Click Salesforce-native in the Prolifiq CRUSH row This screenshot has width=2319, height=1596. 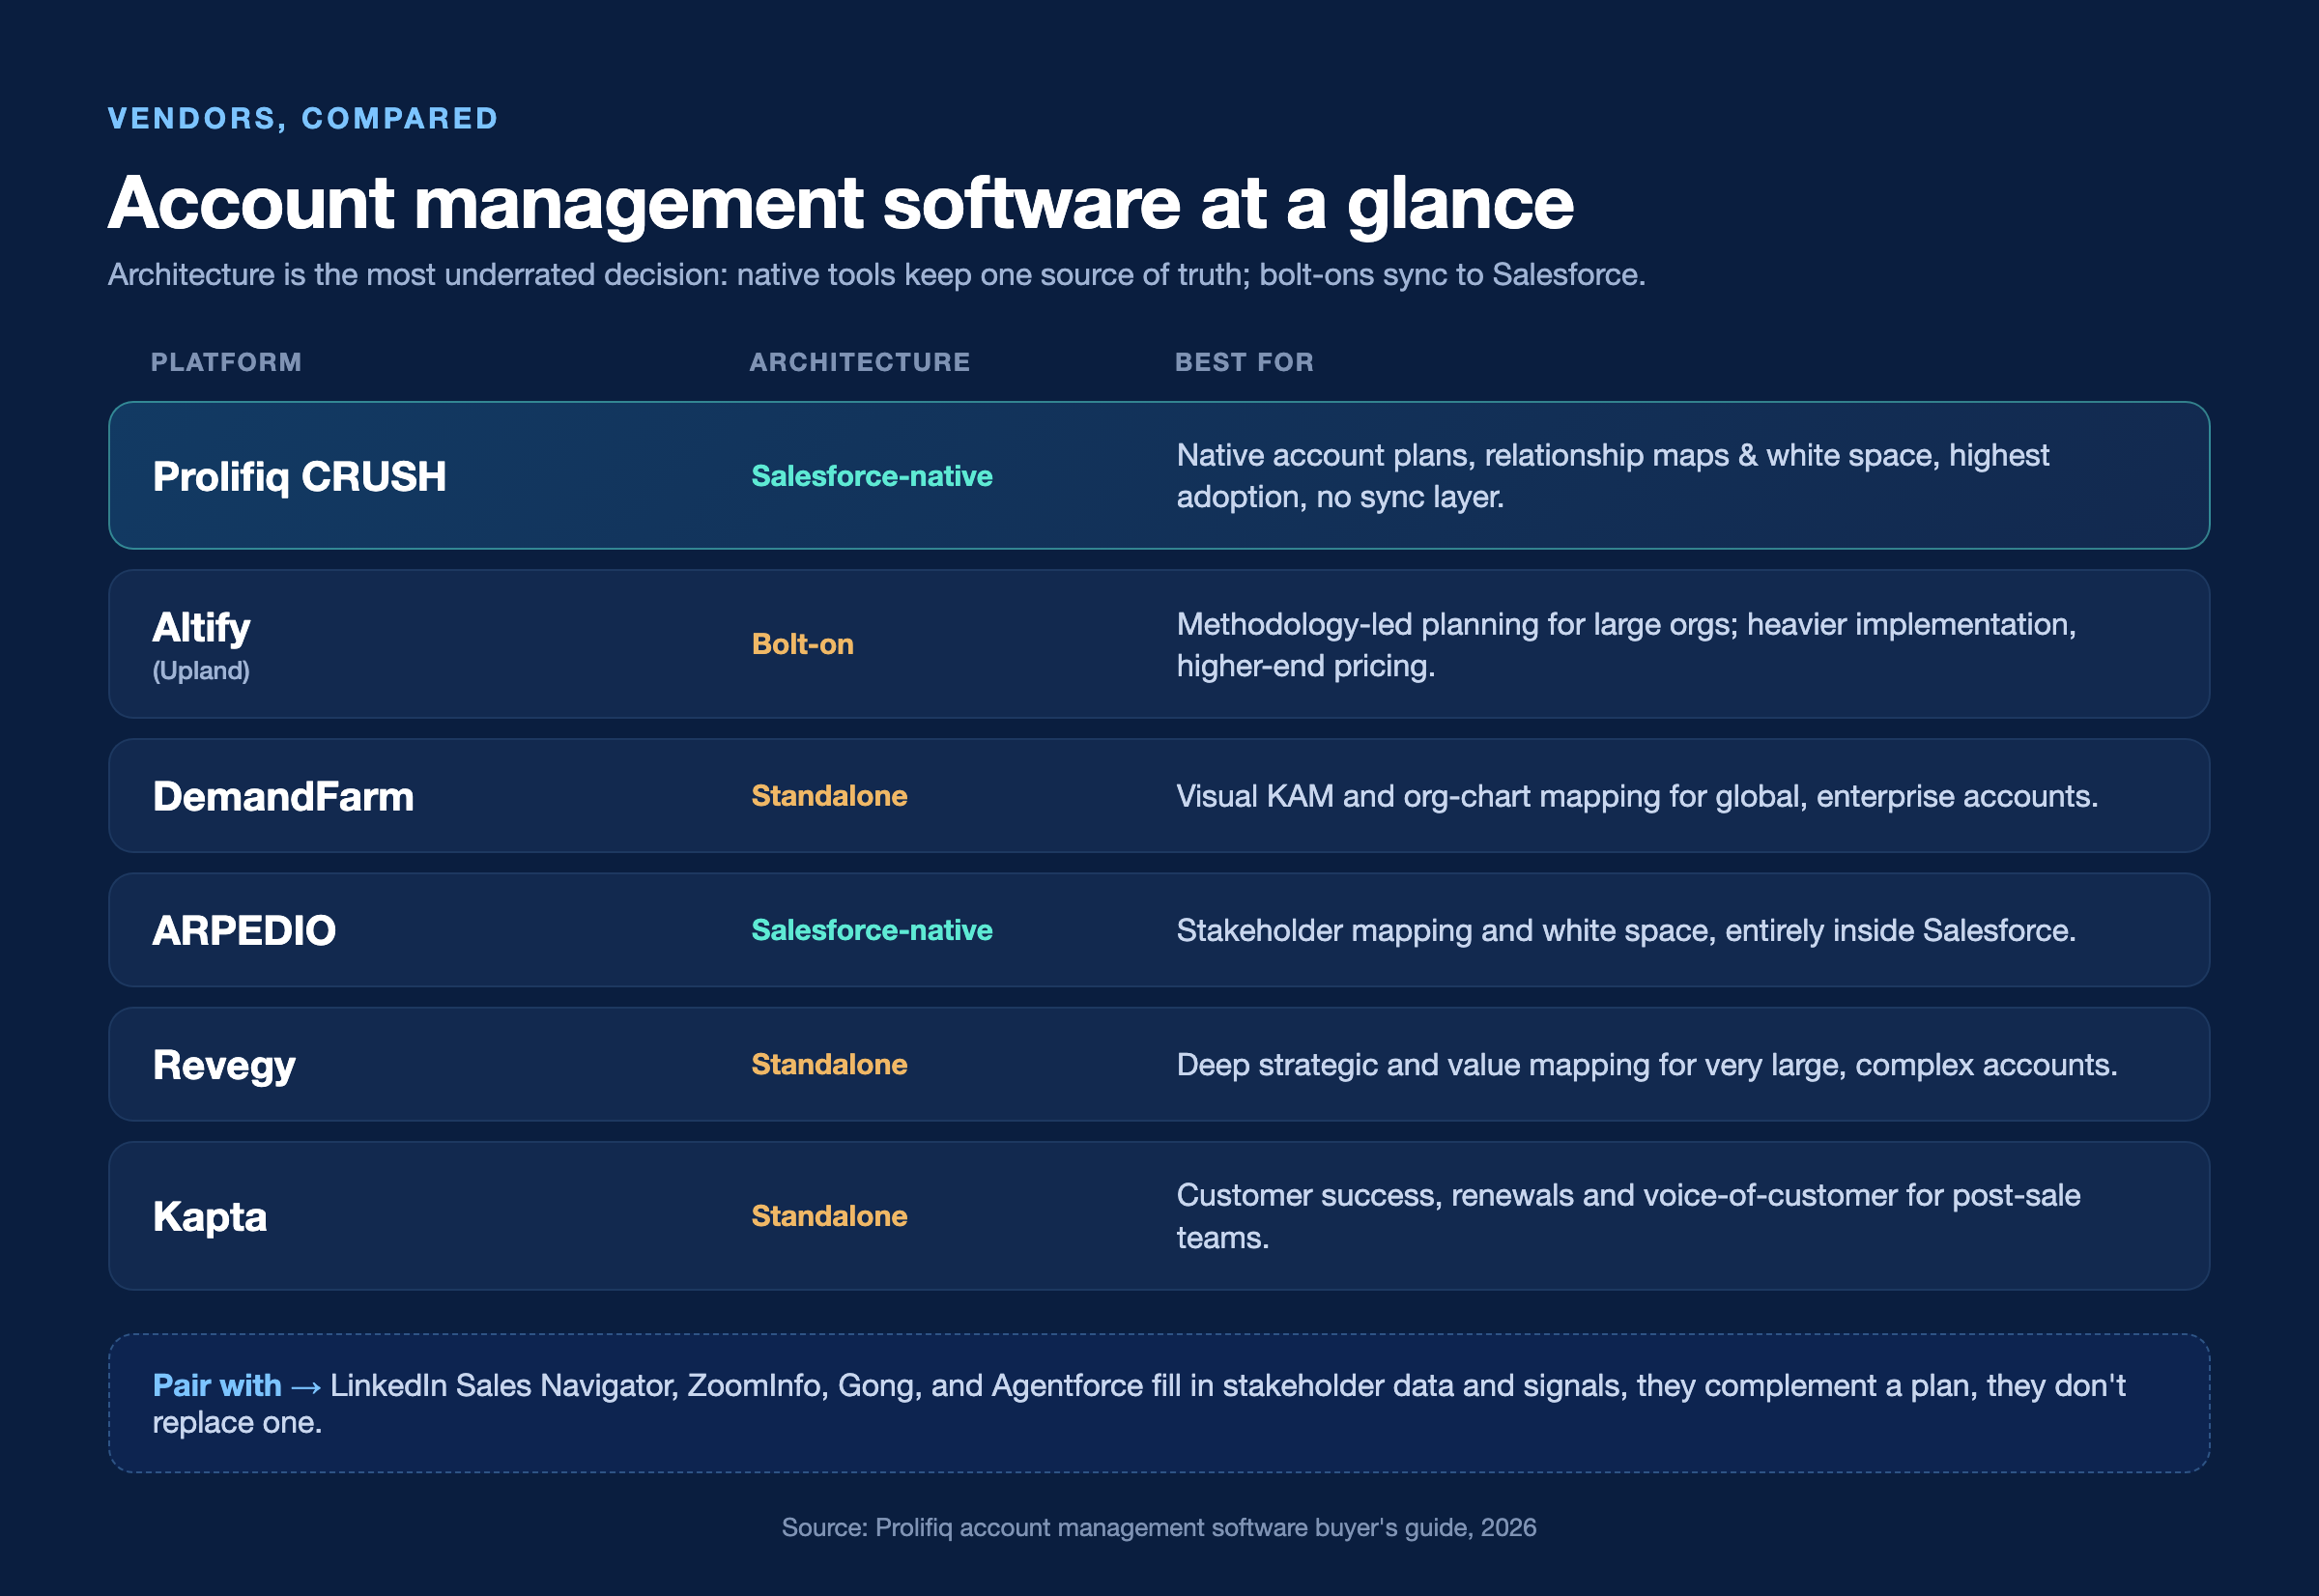(872, 476)
